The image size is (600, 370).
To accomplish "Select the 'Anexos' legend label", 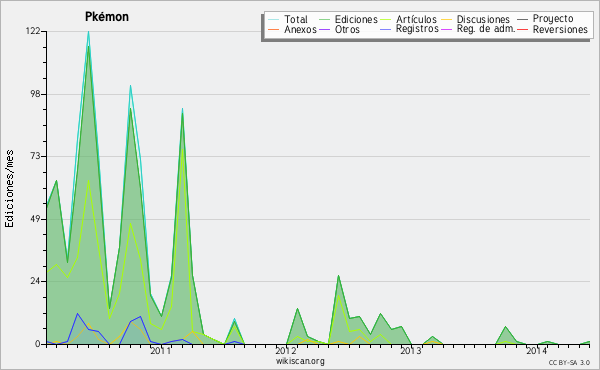I will [x=300, y=29].
